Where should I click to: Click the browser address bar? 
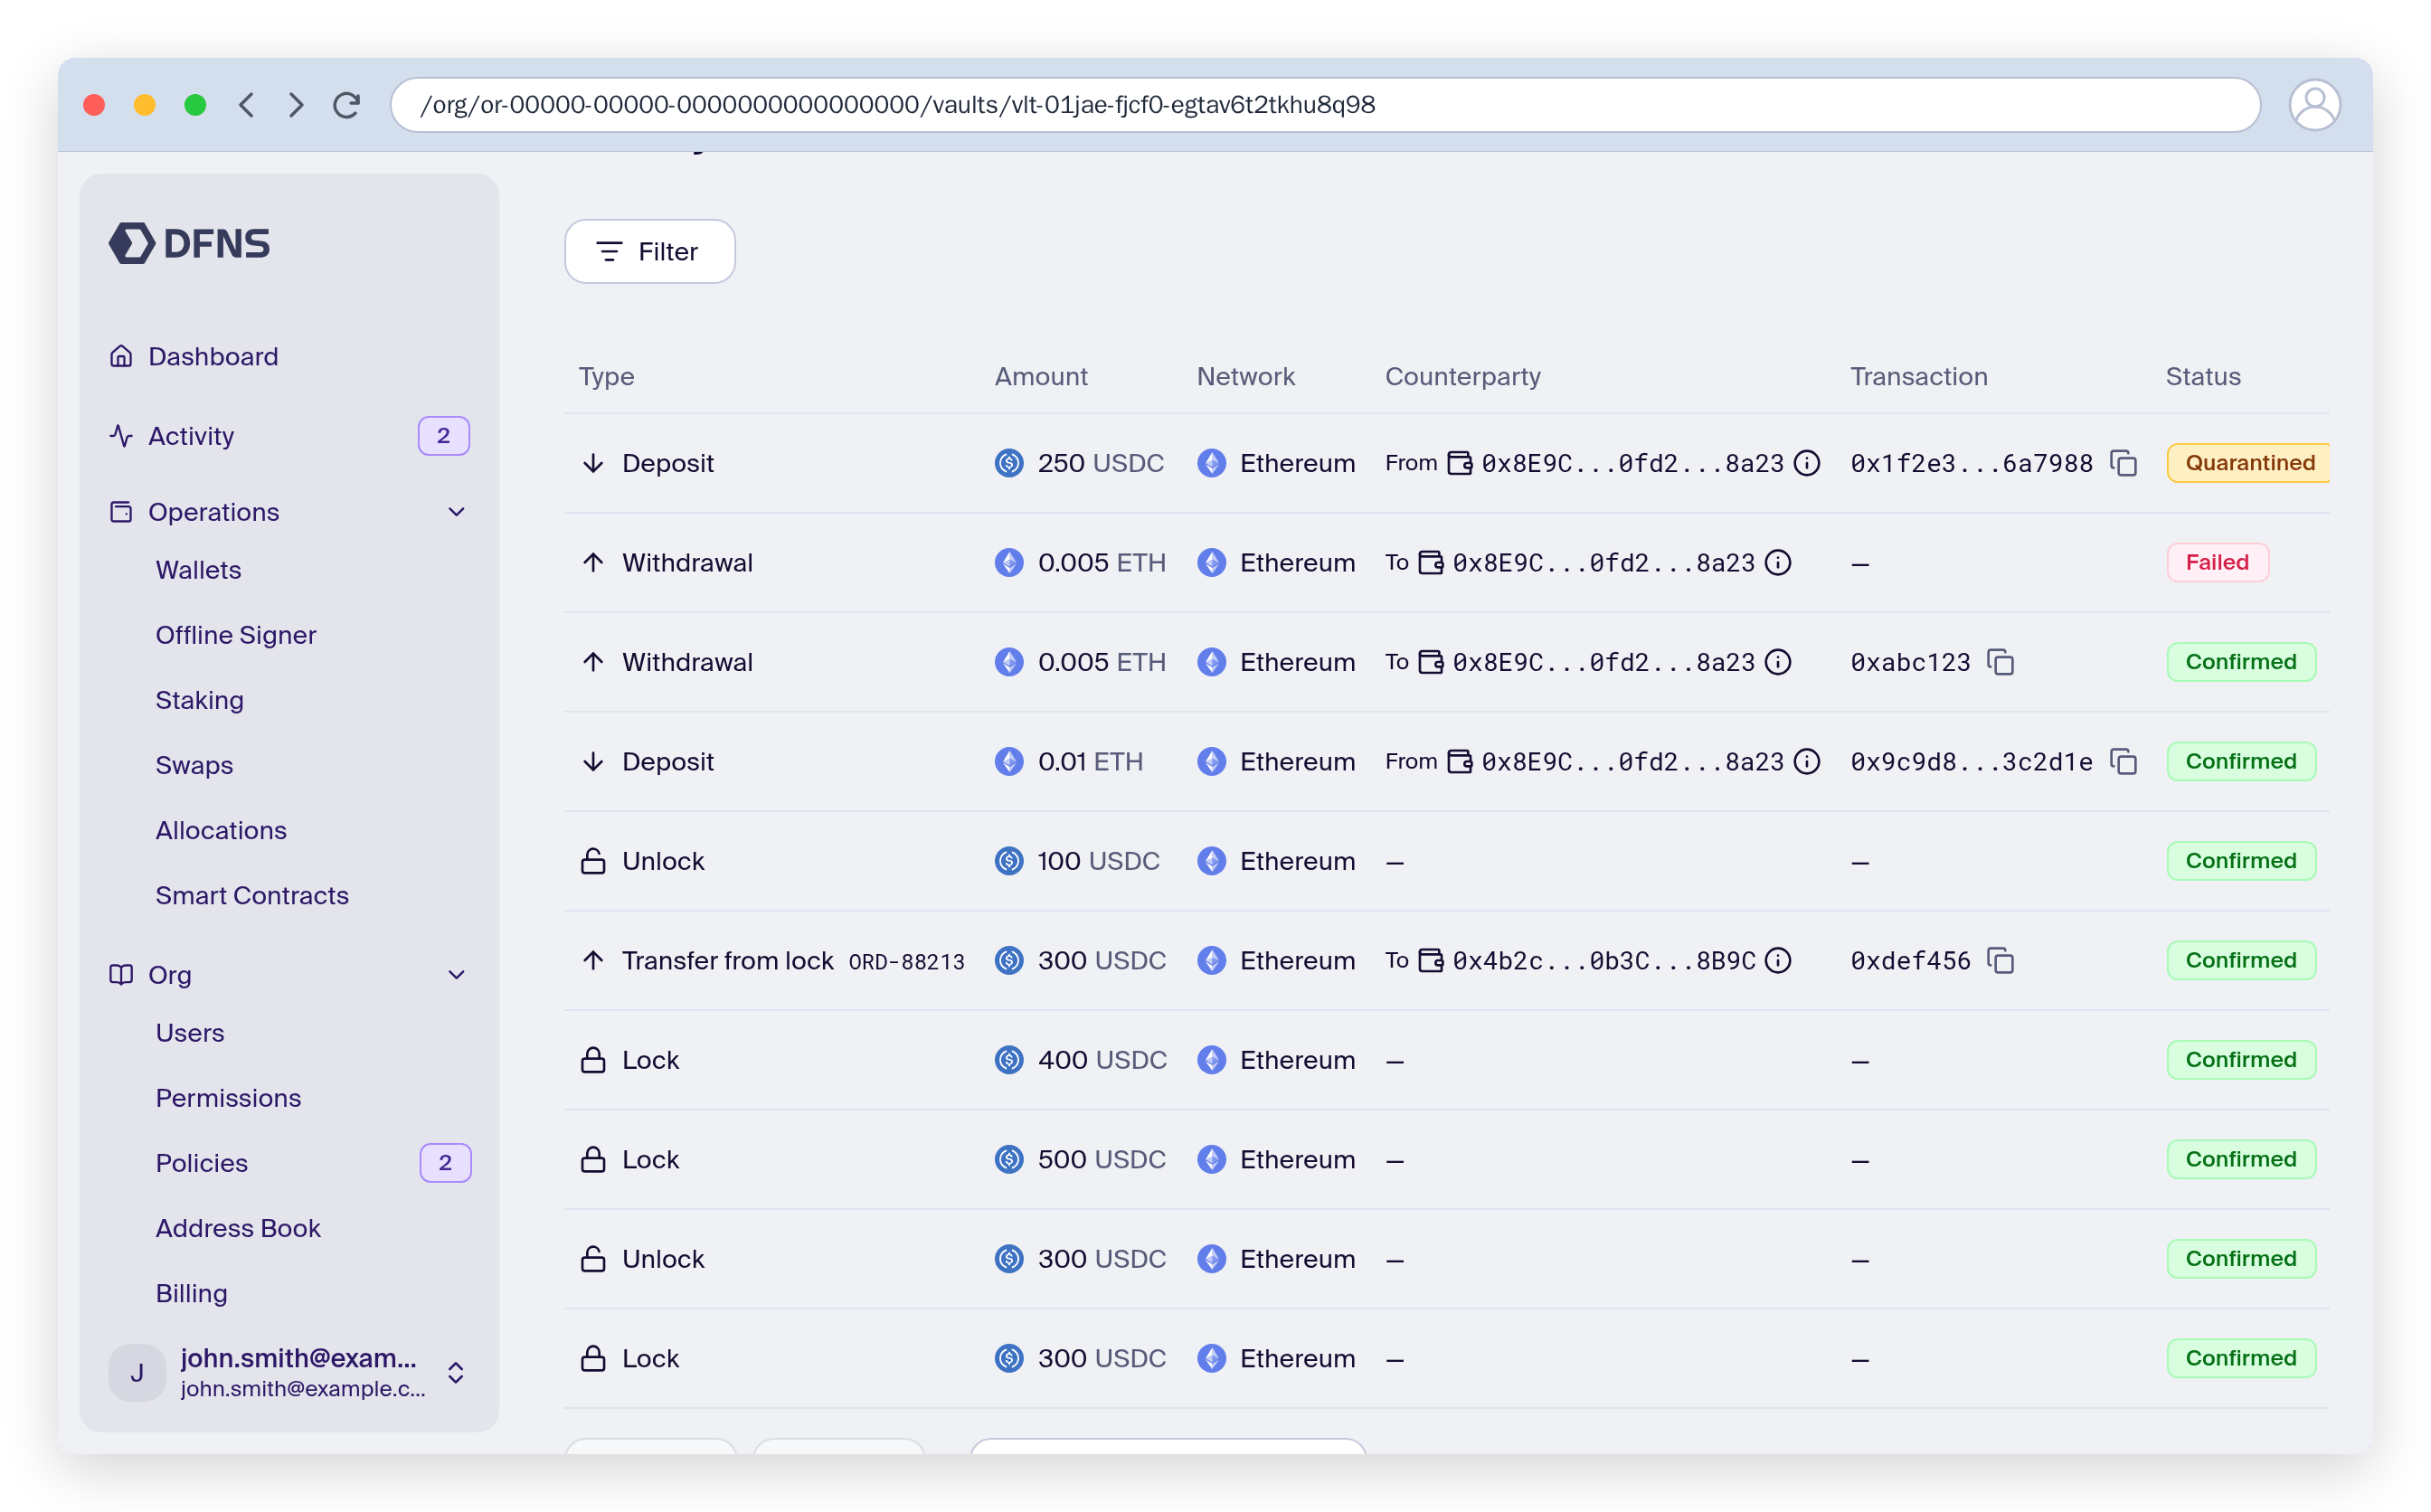[1324, 105]
